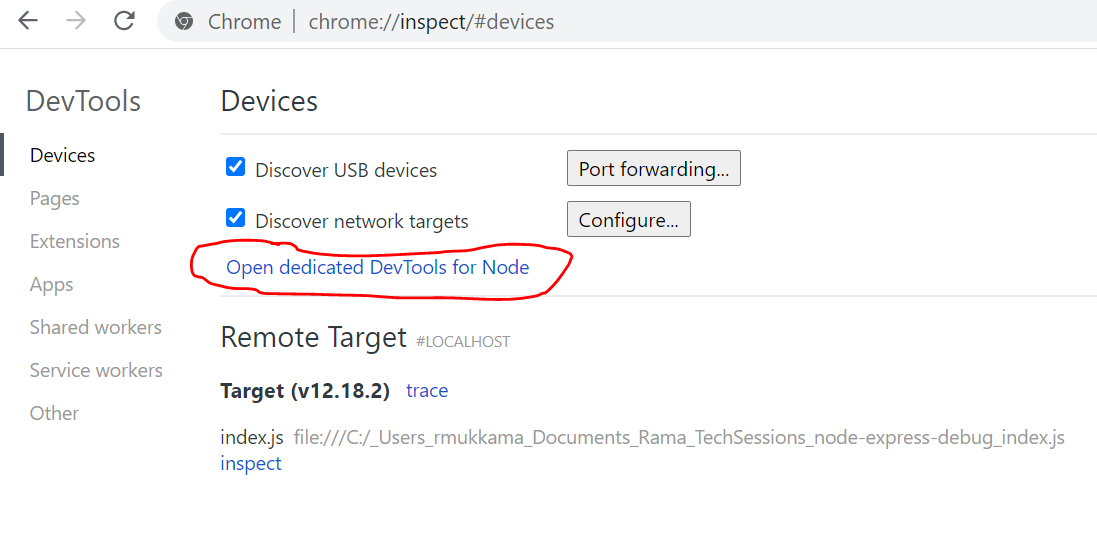Click the address bar URL field
Viewport: 1097px width, 546px height.
click(x=600, y=22)
